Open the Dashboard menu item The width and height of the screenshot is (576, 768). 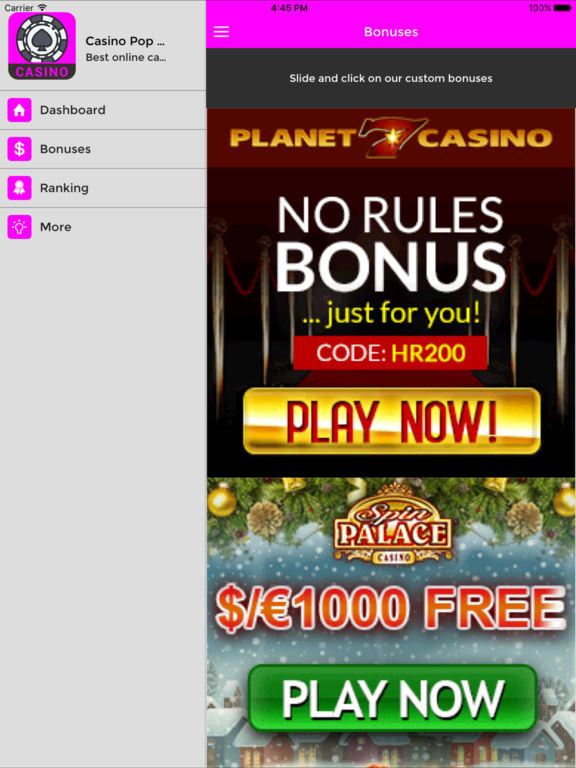coord(103,110)
